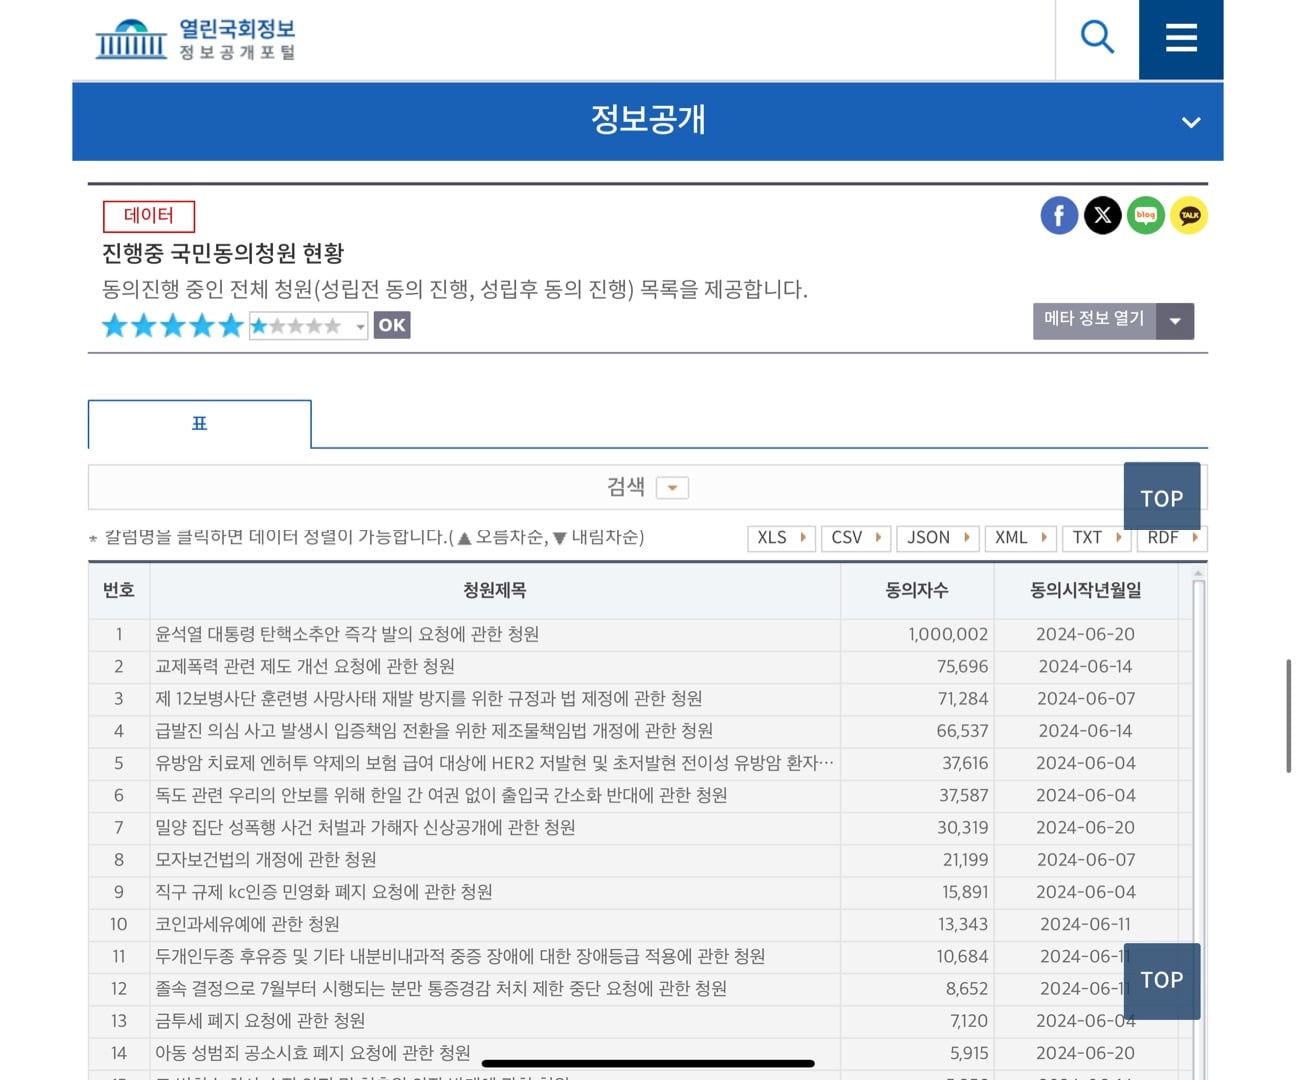Open petition 제 12보병사단 훈련병 사망사태

(x=428, y=698)
